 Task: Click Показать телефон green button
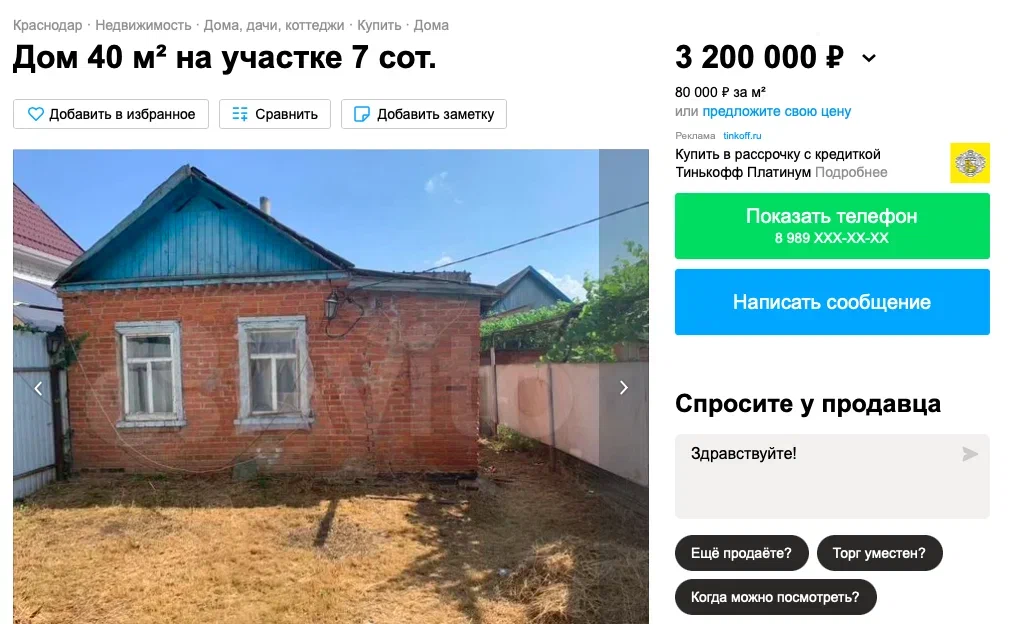832,226
